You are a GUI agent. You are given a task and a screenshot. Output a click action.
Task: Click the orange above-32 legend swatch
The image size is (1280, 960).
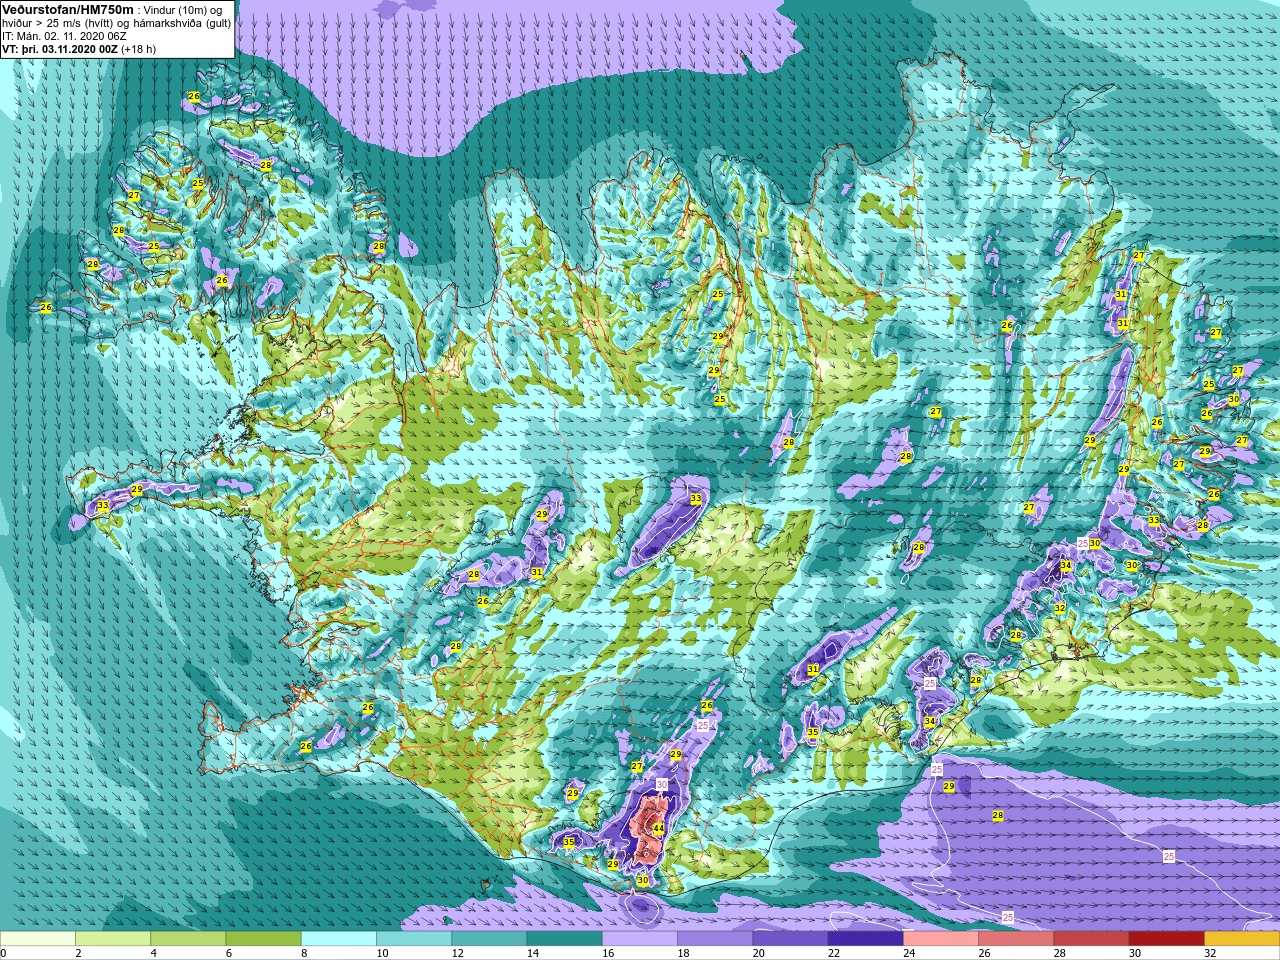click(1242, 939)
